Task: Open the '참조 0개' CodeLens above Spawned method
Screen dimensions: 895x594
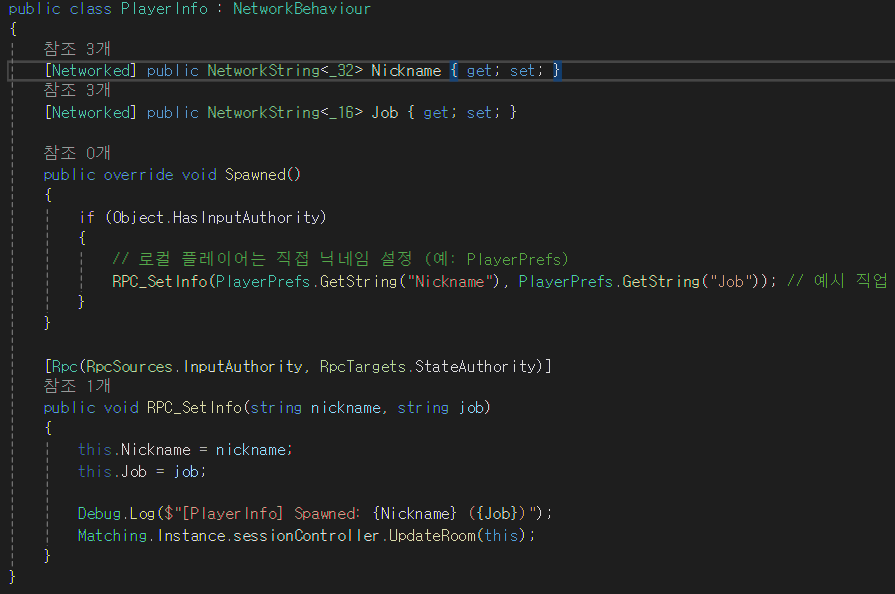Action: pyautogui.click(x=77, y=153)
